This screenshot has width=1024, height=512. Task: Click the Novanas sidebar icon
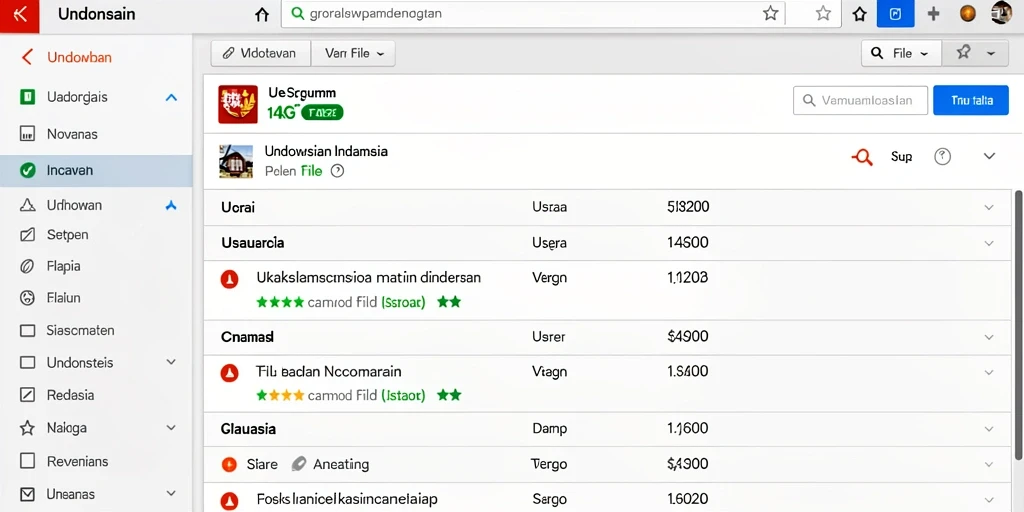pos(27,135)
